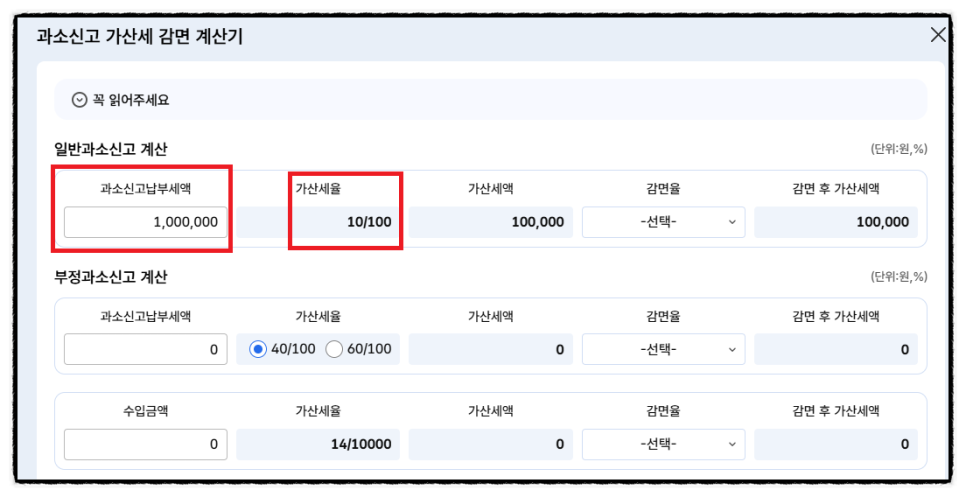Image resolution: width=966 pixels, height=497 pixels.
Task: Click the 감면 후 가산세액 100,000 result field
Action: click(x=836, y=222)
